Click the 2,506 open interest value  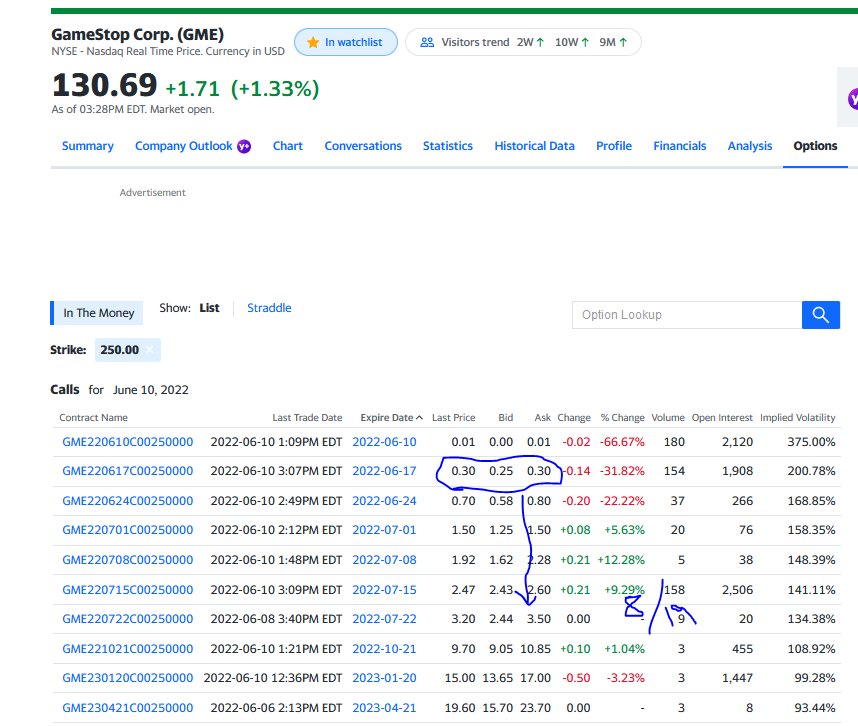click(x=737, y=590)
